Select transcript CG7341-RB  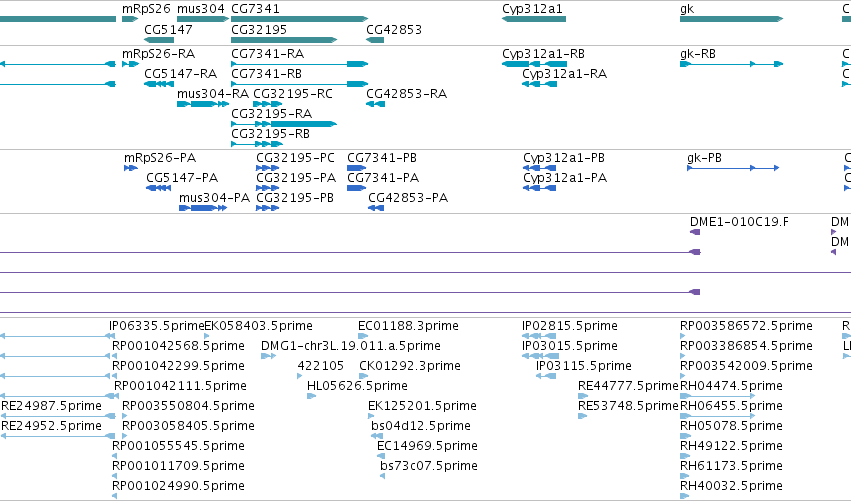pyautogui.click(x=300, y=84)
